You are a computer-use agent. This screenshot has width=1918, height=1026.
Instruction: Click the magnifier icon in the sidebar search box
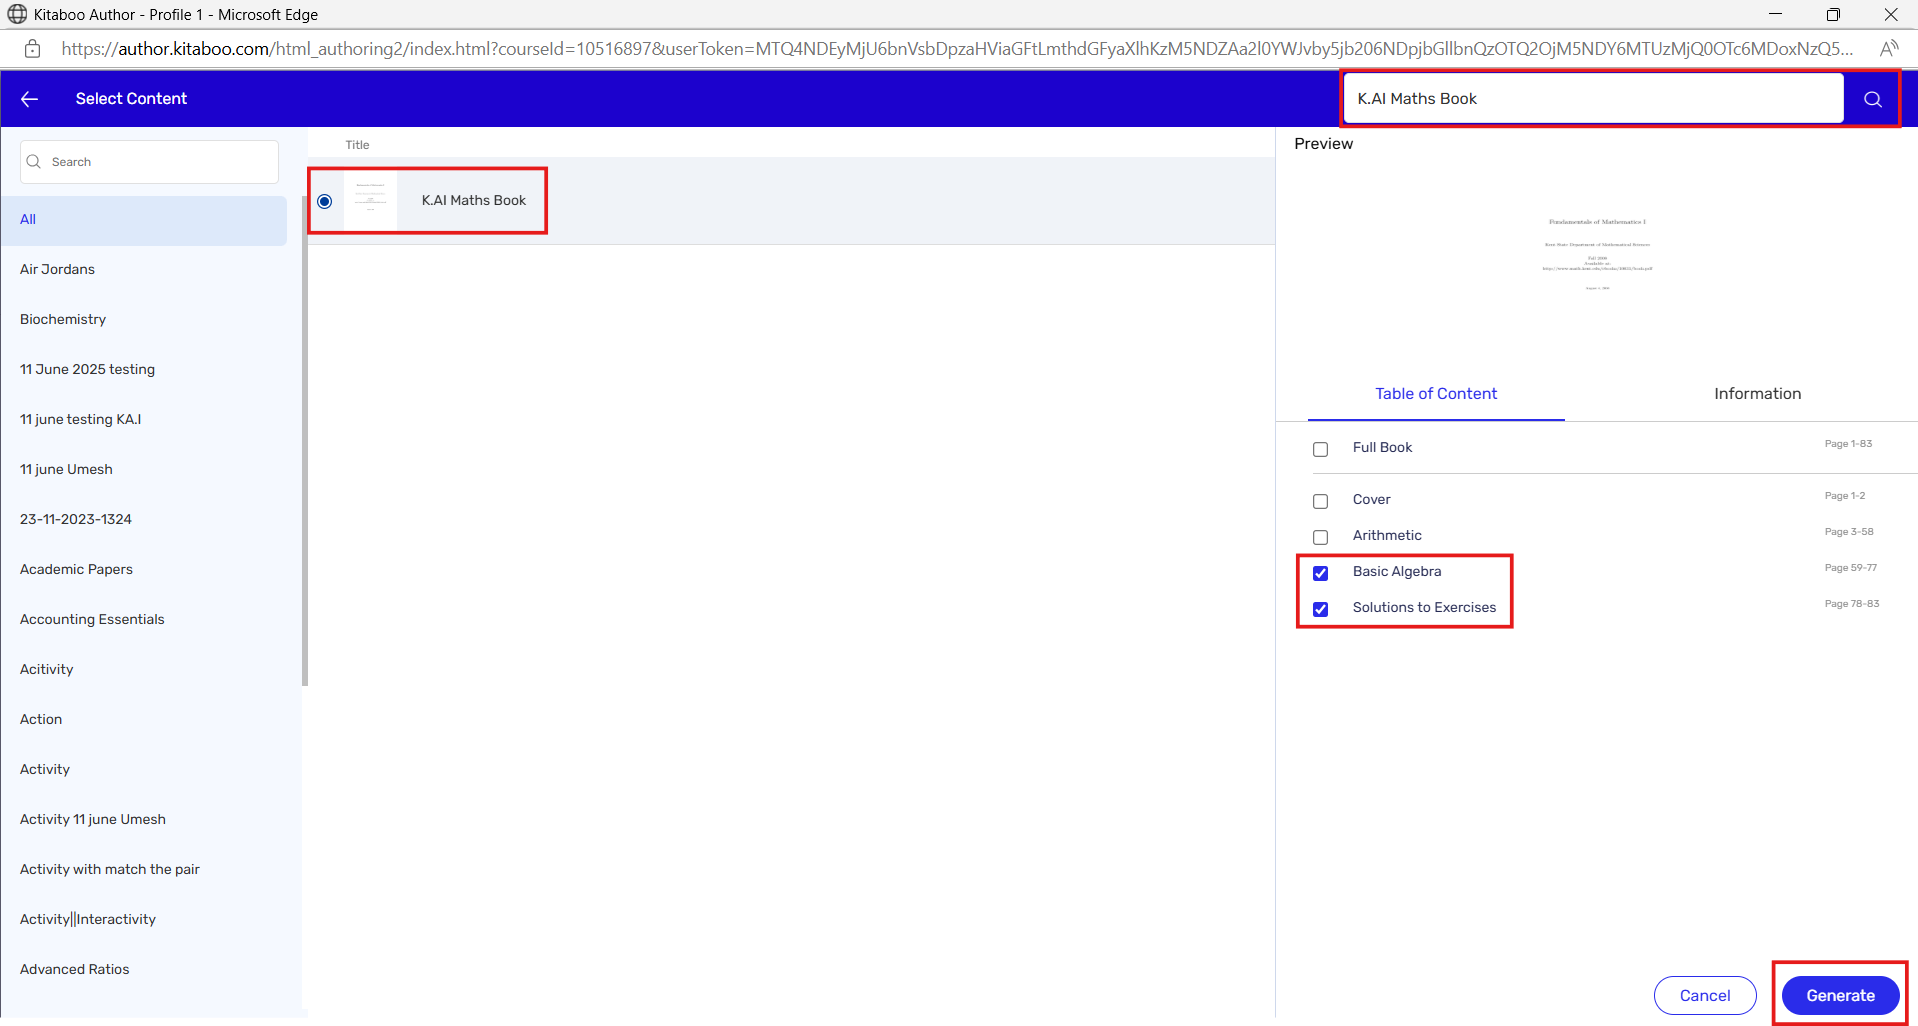click(x=34, y=161)
